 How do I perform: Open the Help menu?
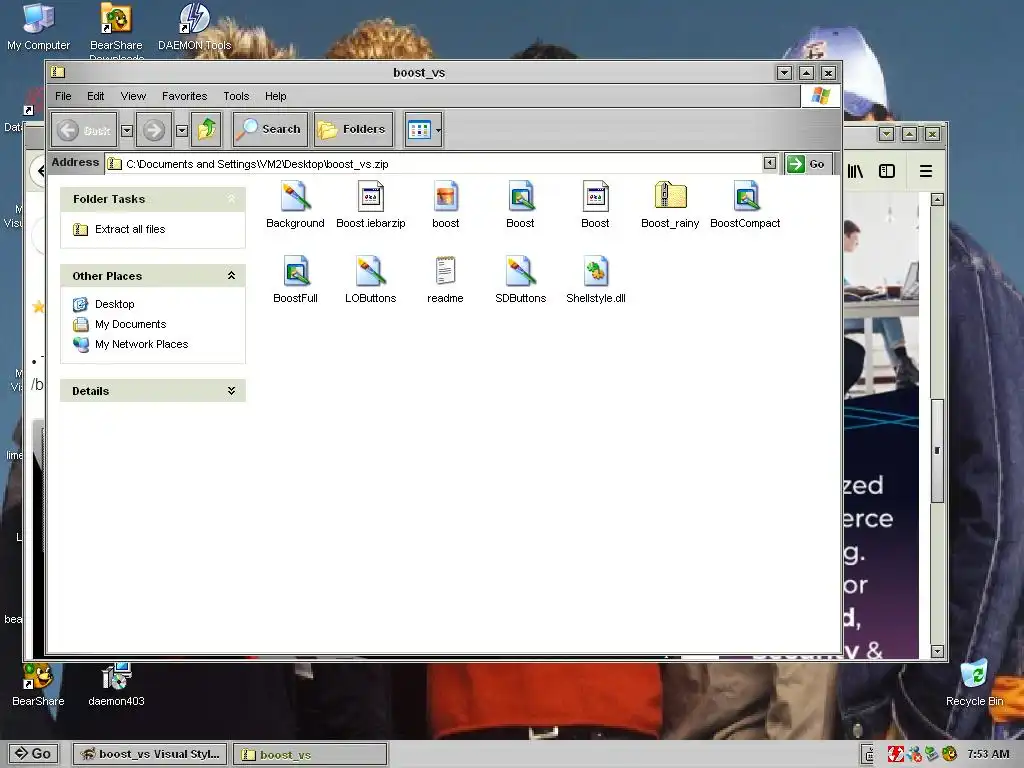pos(276,96)
